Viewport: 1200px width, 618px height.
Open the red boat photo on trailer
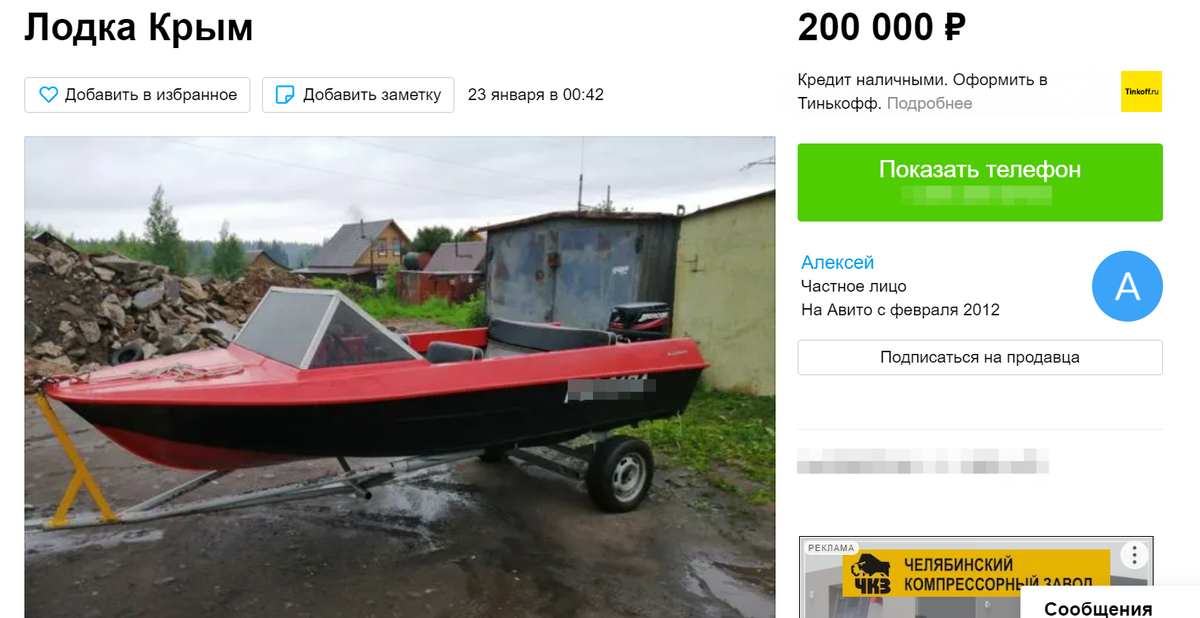click(400, 377)
